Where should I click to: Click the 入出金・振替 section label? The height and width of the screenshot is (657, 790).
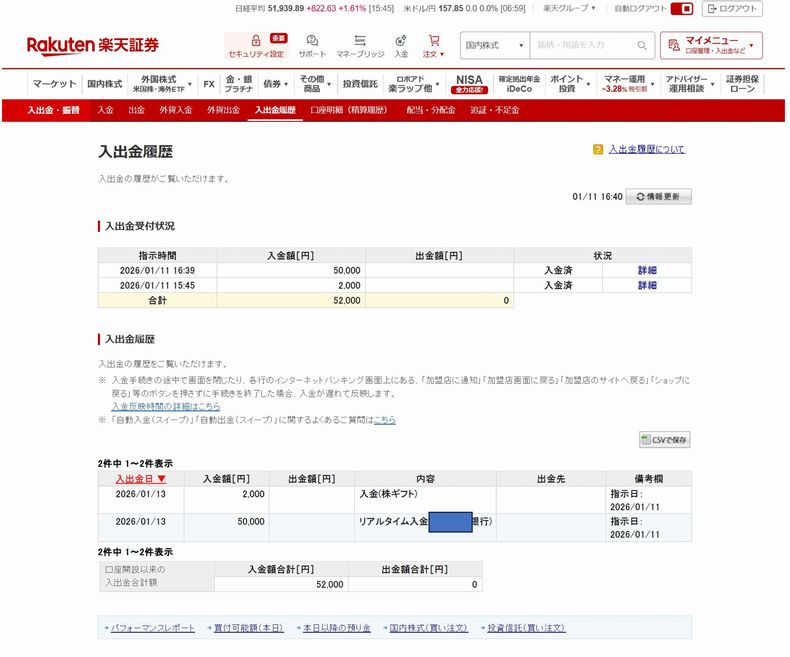pyautogui.click(x=53, y=110)
